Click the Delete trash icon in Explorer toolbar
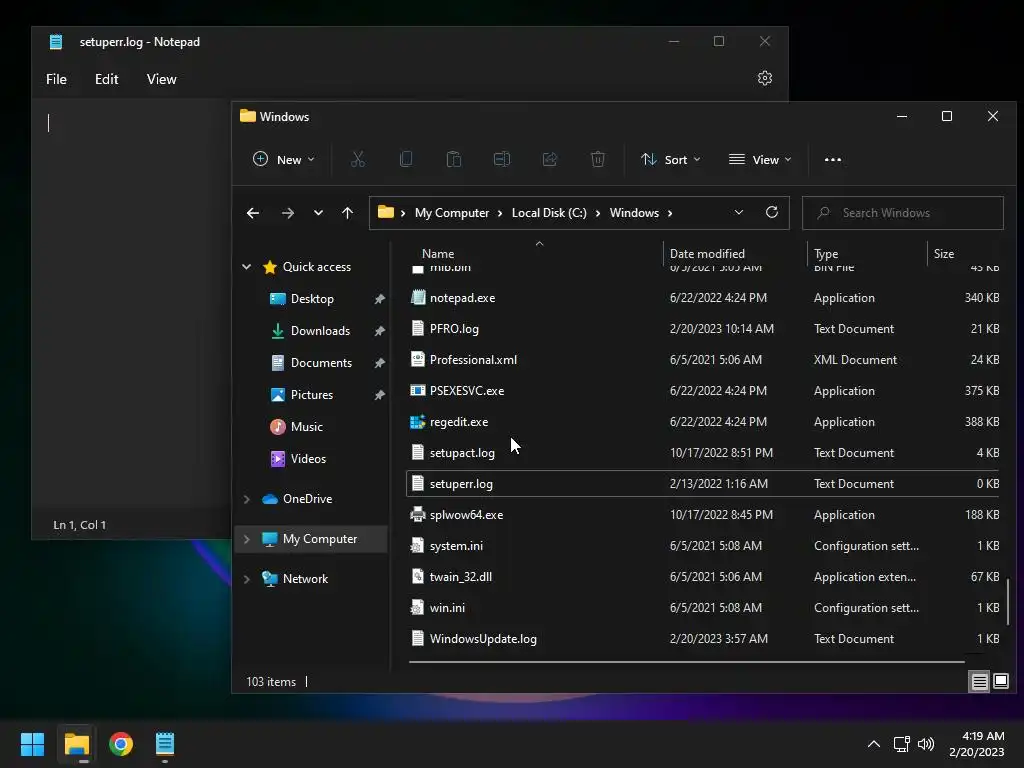This screenshot has height=768, width=1024. (598, 159)
